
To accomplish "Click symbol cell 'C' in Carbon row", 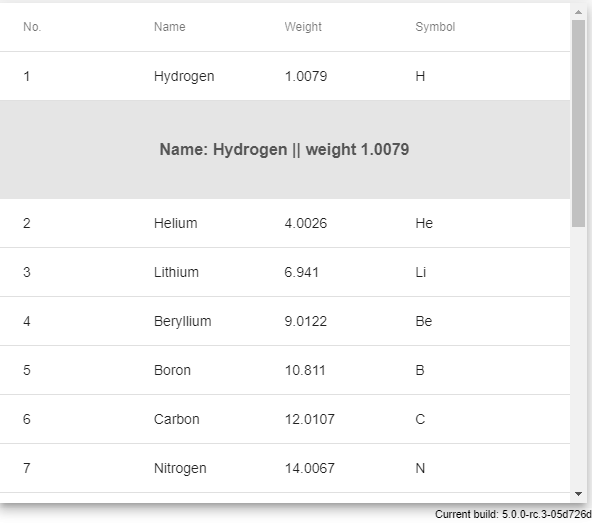I will tap(420, 419).
